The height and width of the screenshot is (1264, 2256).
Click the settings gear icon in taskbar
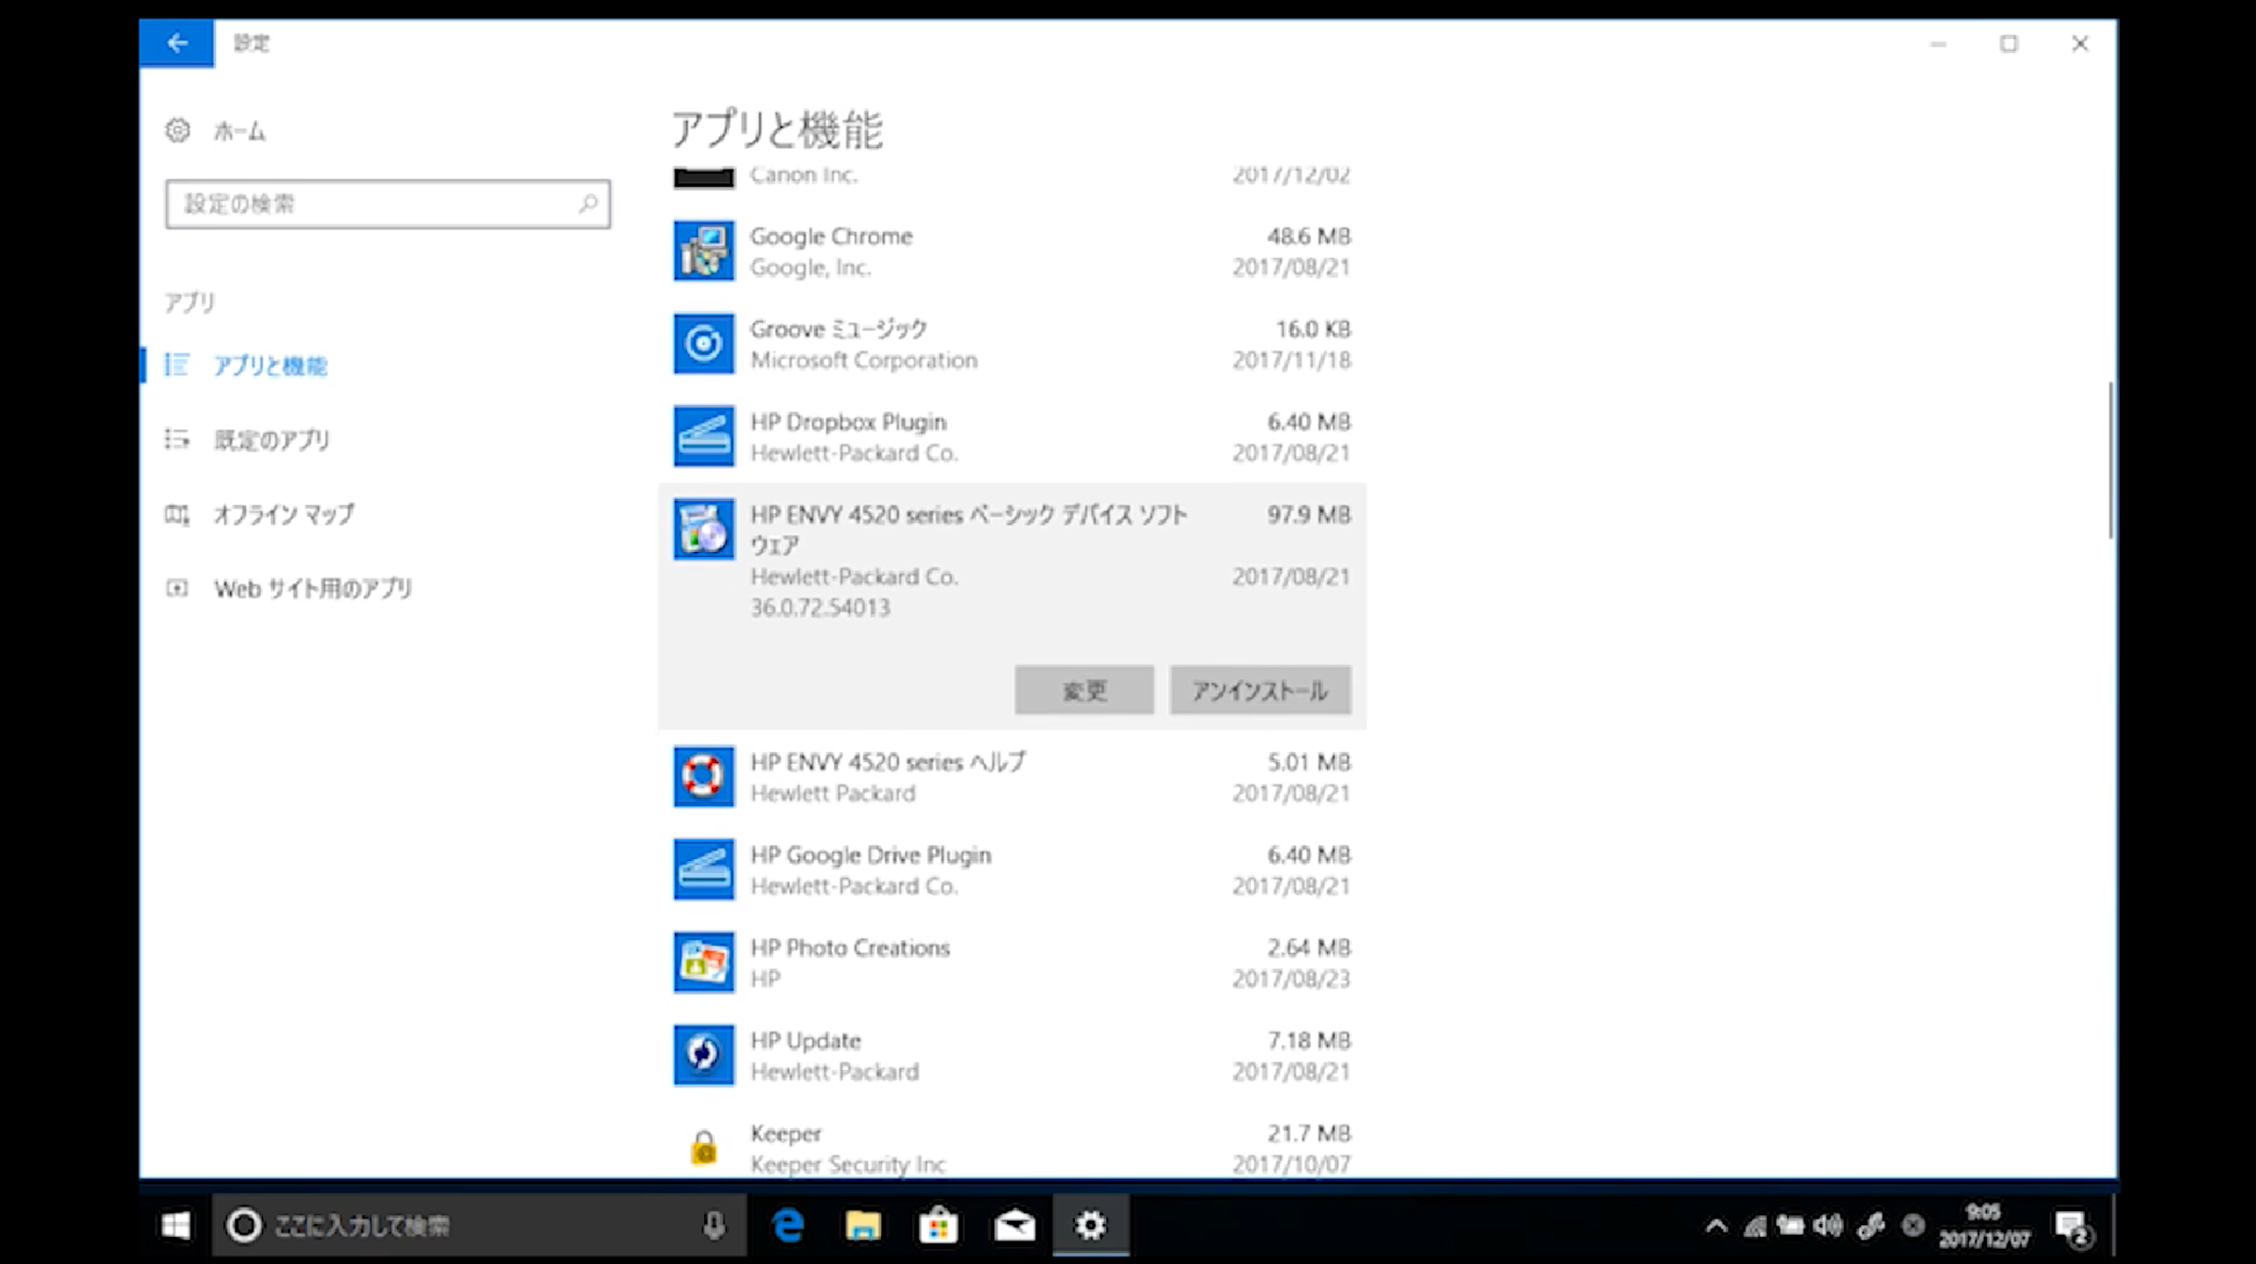[x=1089, y=1225]
